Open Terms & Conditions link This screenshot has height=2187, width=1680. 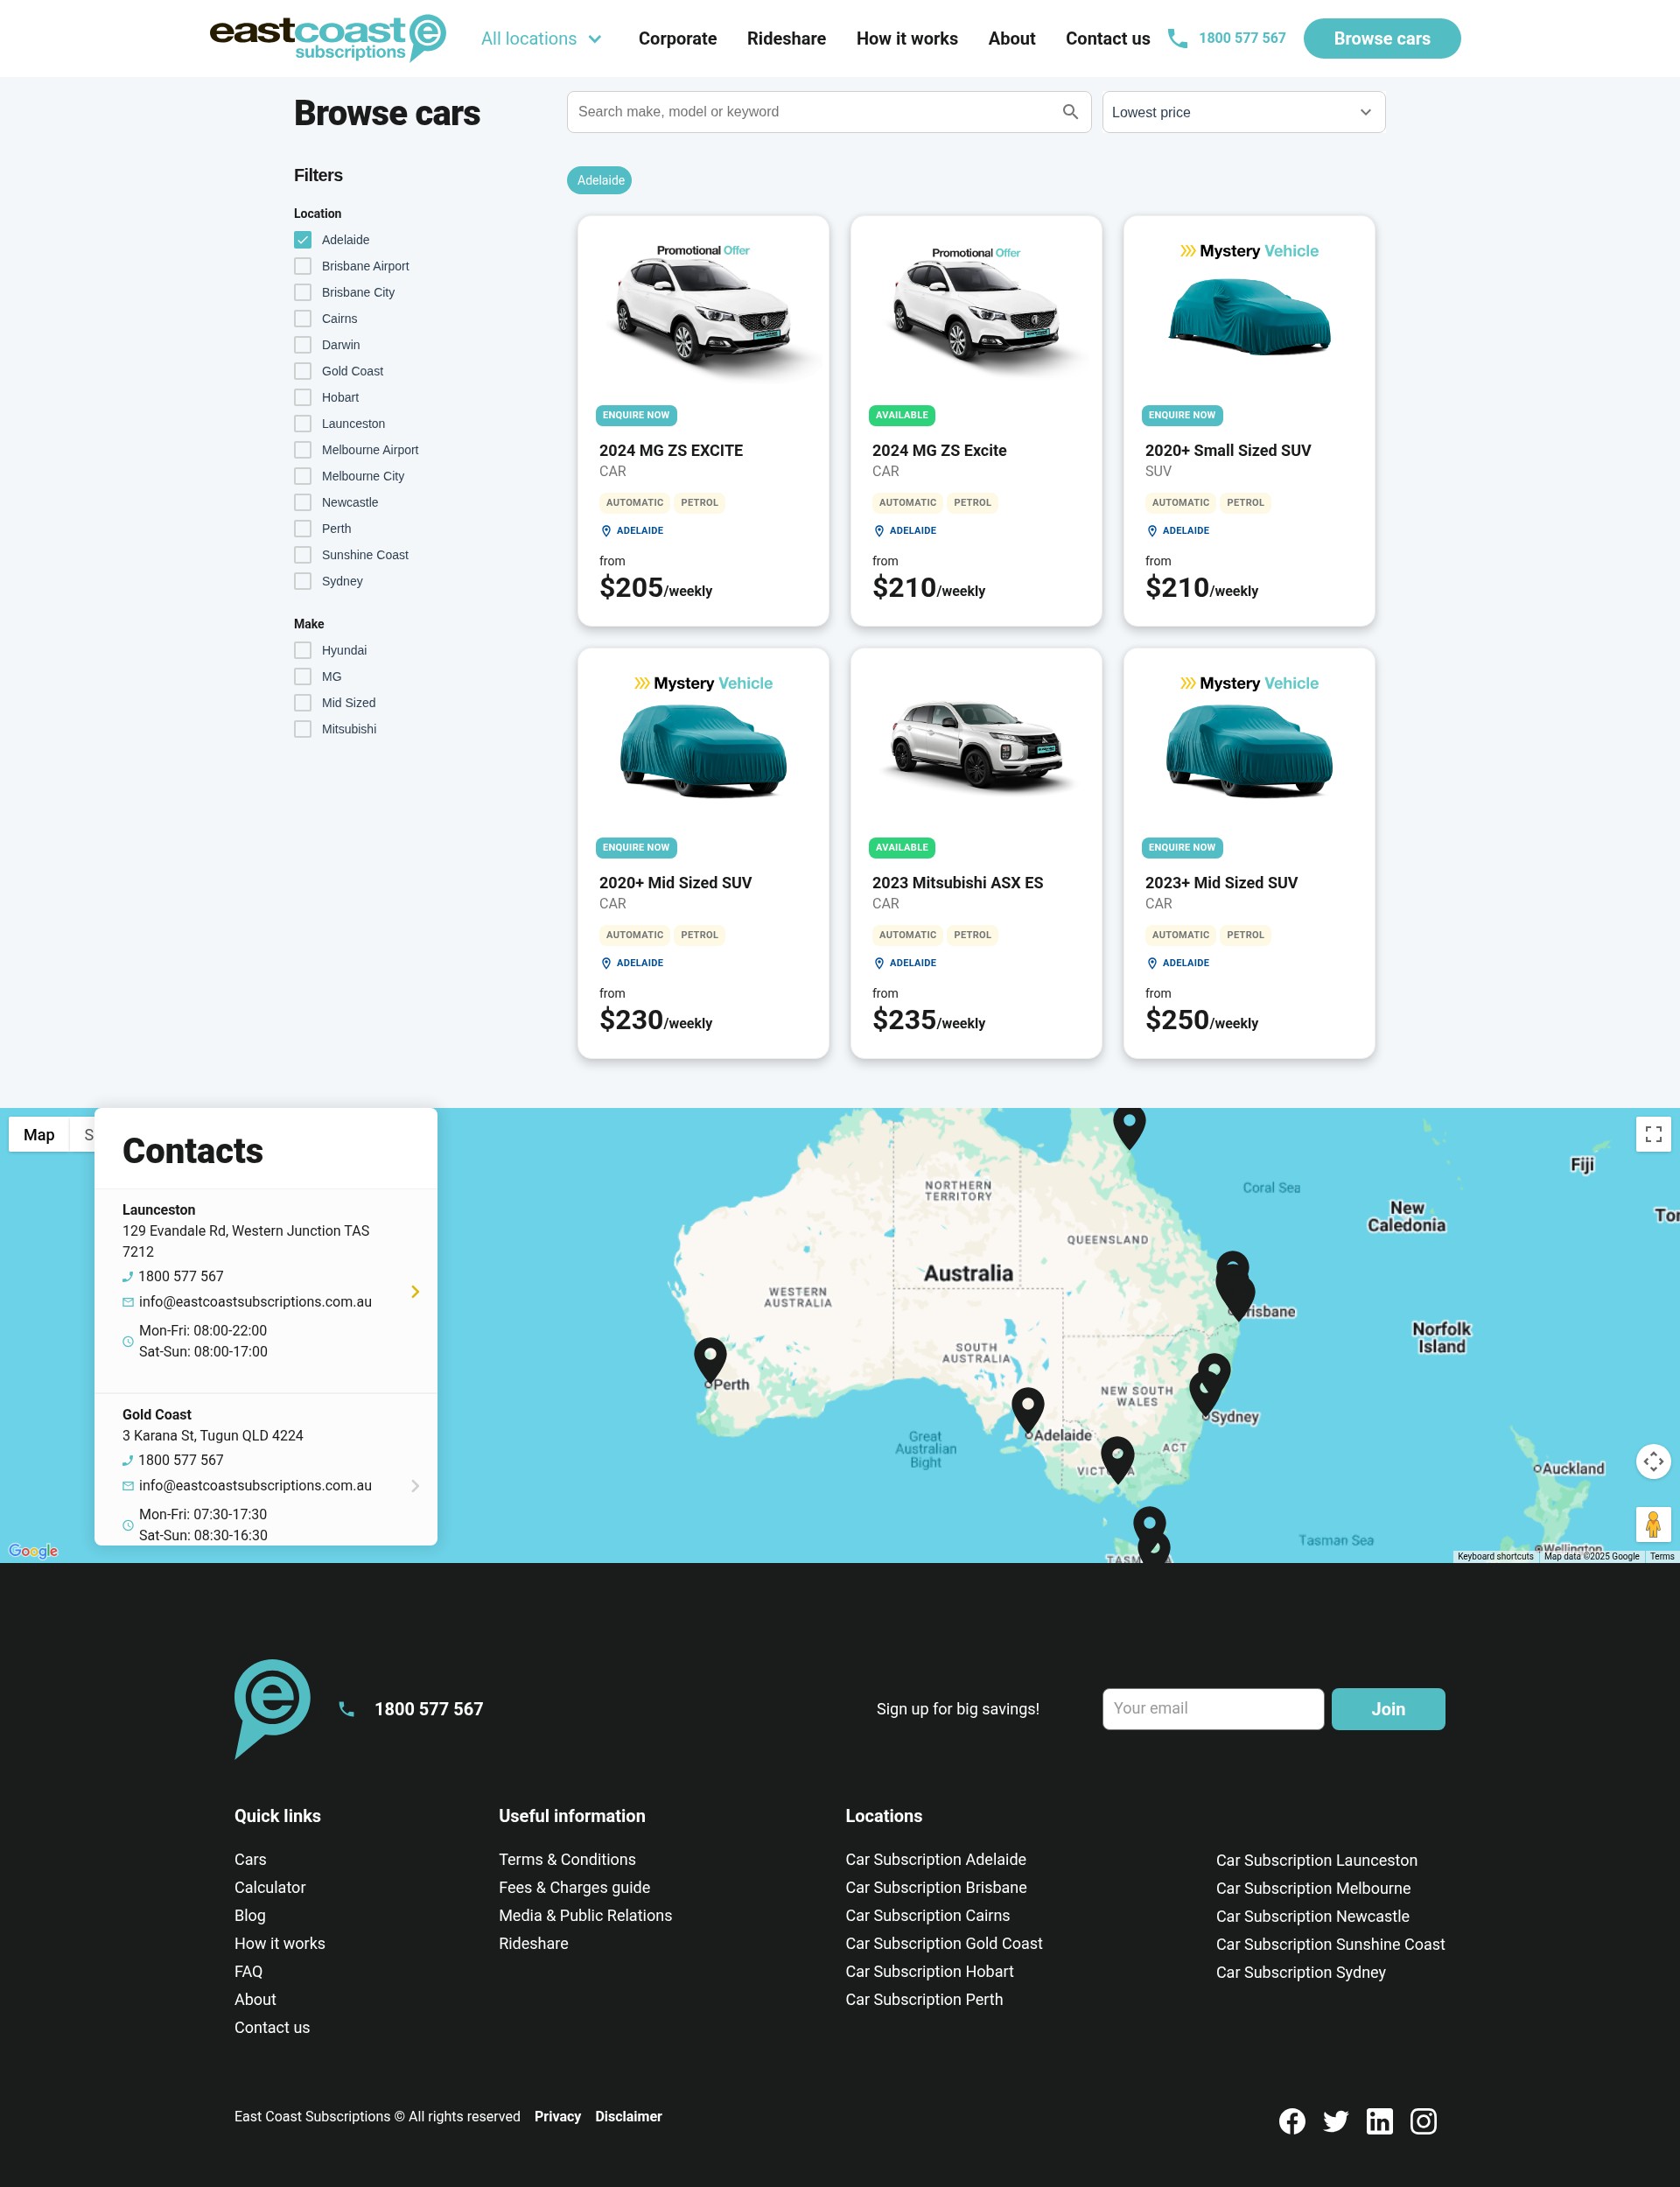(x=567, y=1859)
